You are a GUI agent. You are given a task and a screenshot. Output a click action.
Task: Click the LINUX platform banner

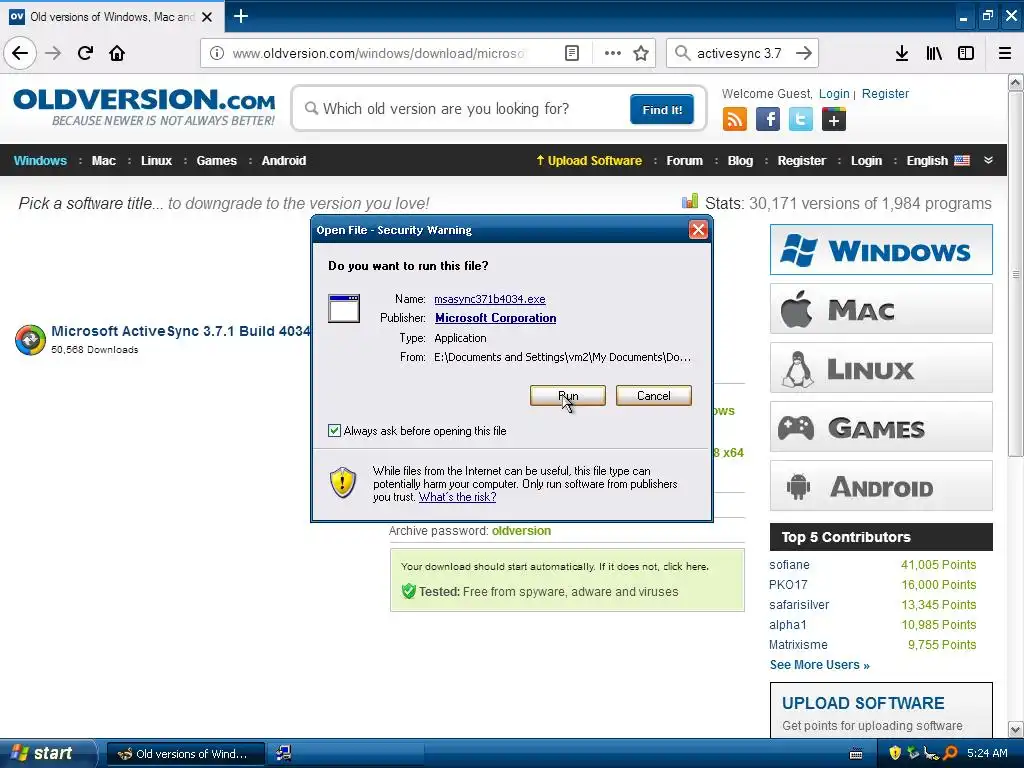[x=881, y=368]
